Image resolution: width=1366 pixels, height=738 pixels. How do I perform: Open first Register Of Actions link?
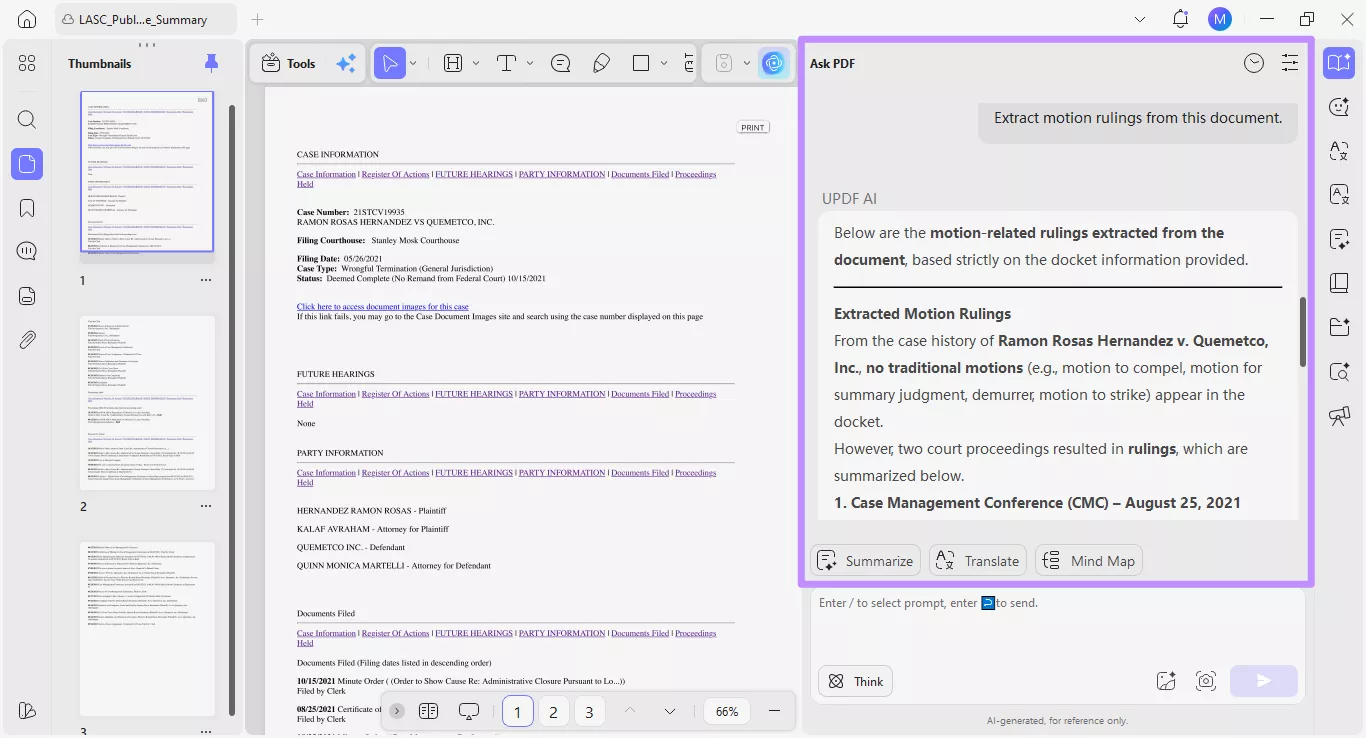pyautogui.click(x=395, y=174)
